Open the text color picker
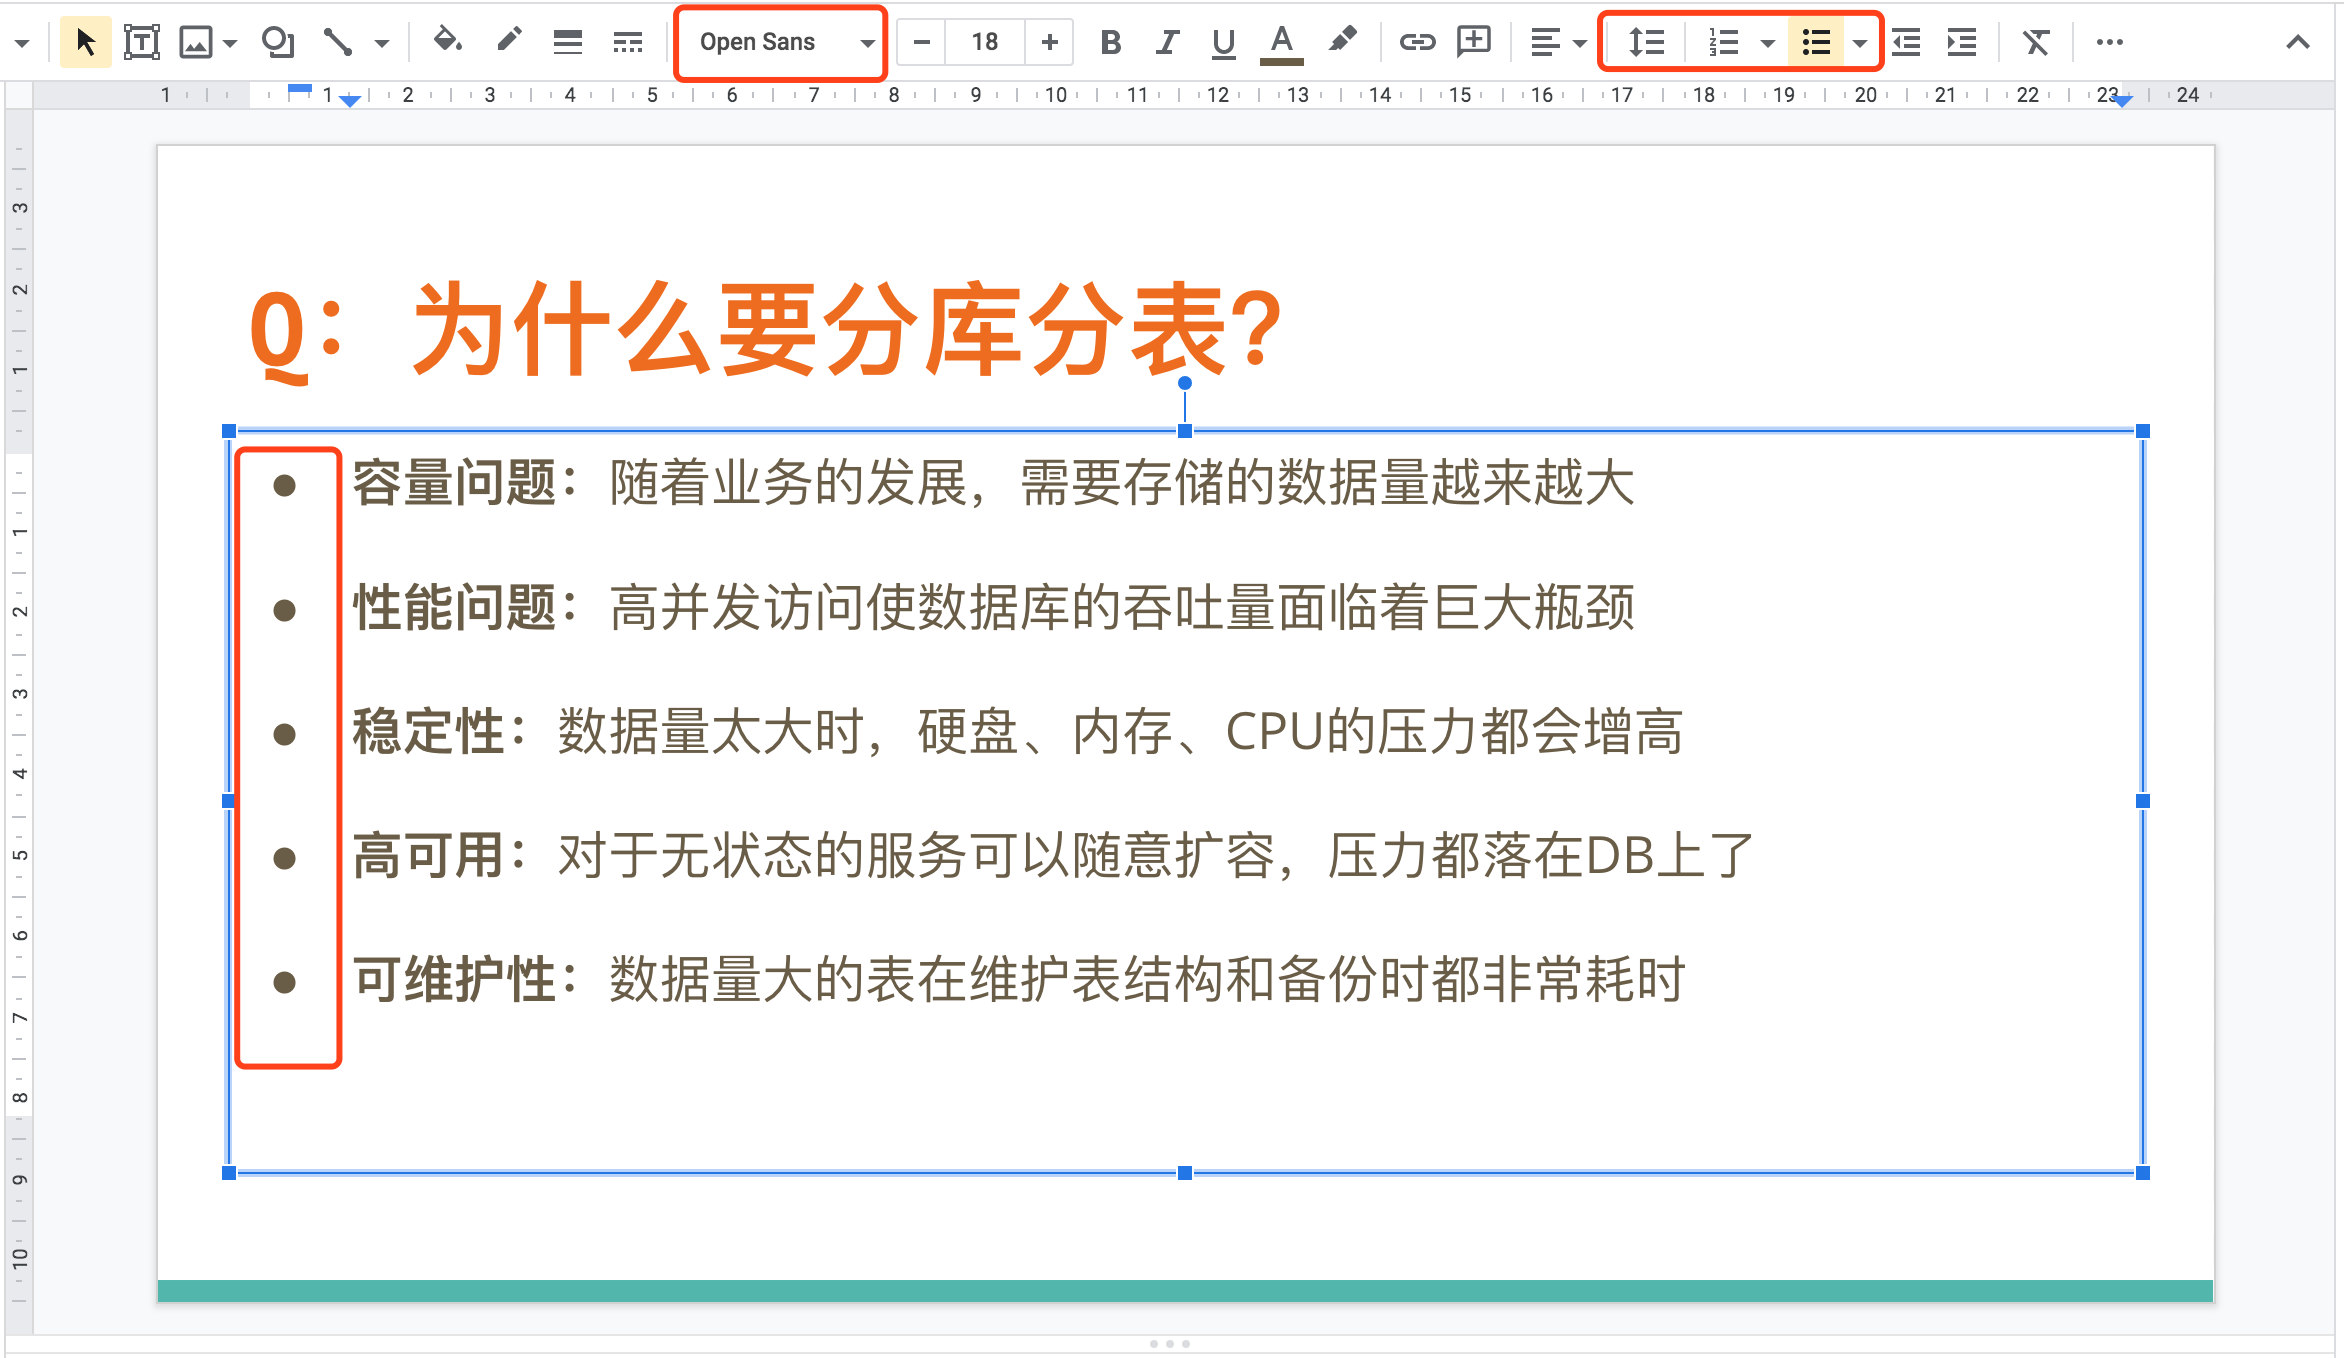This screenshot has height=1358, width=2344. point(1281,44)
